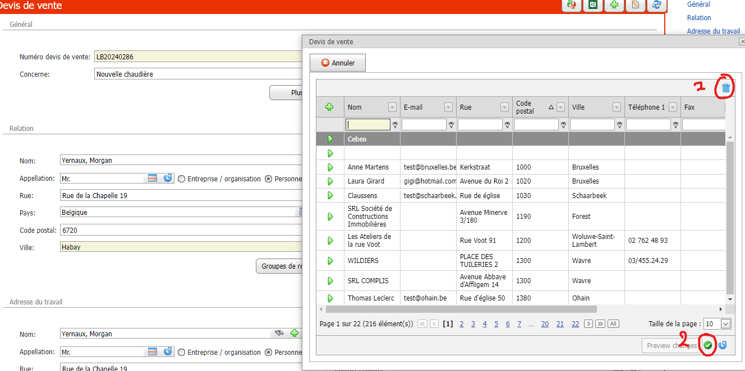Go to Adresse du travail section link

pos(713,31)
